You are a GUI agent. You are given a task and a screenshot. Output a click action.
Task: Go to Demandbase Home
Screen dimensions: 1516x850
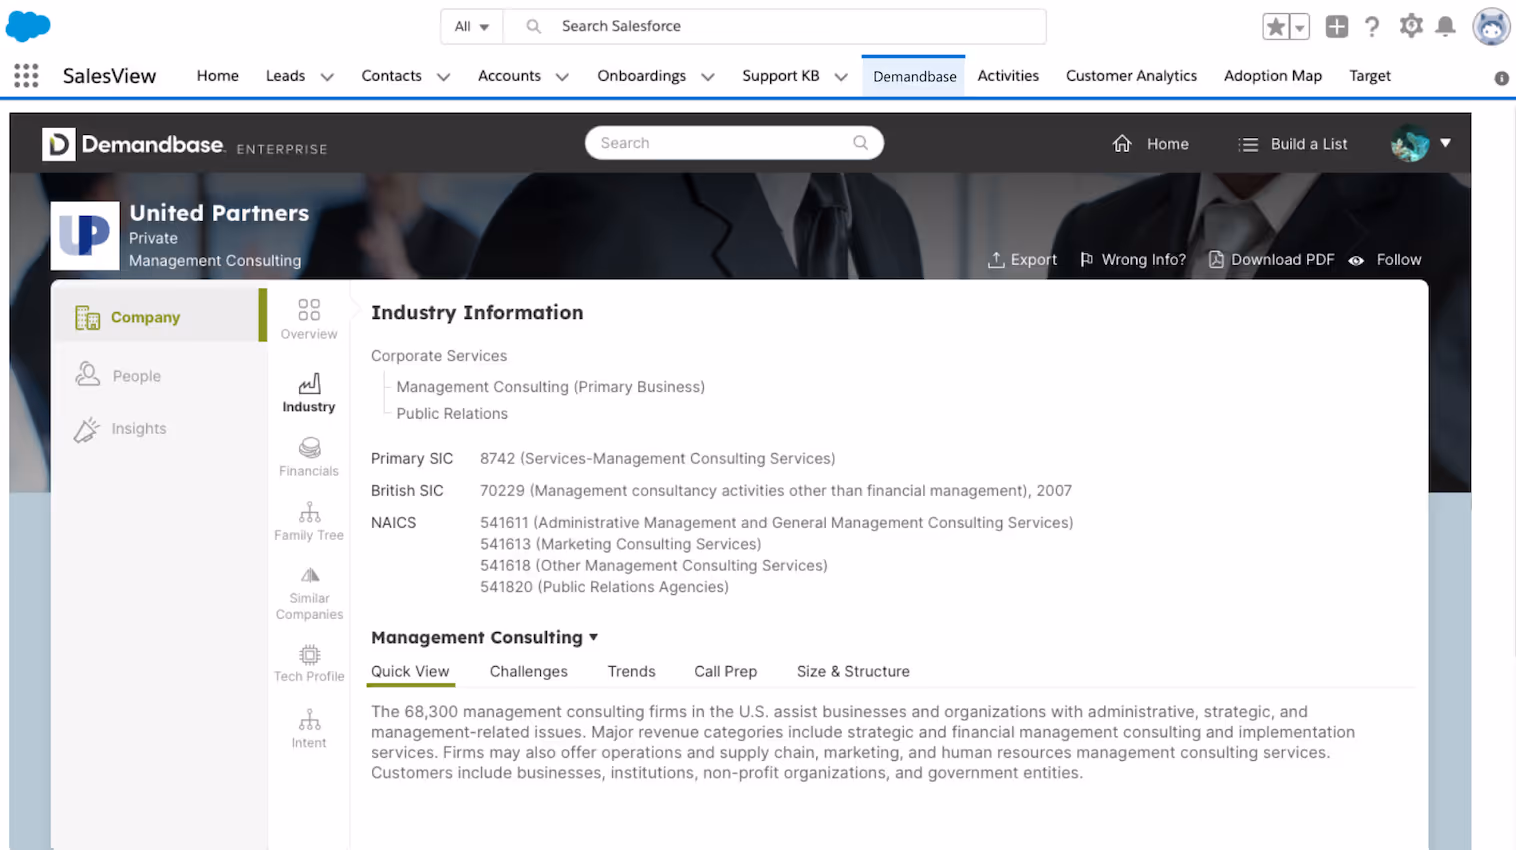click(1151, 144)
